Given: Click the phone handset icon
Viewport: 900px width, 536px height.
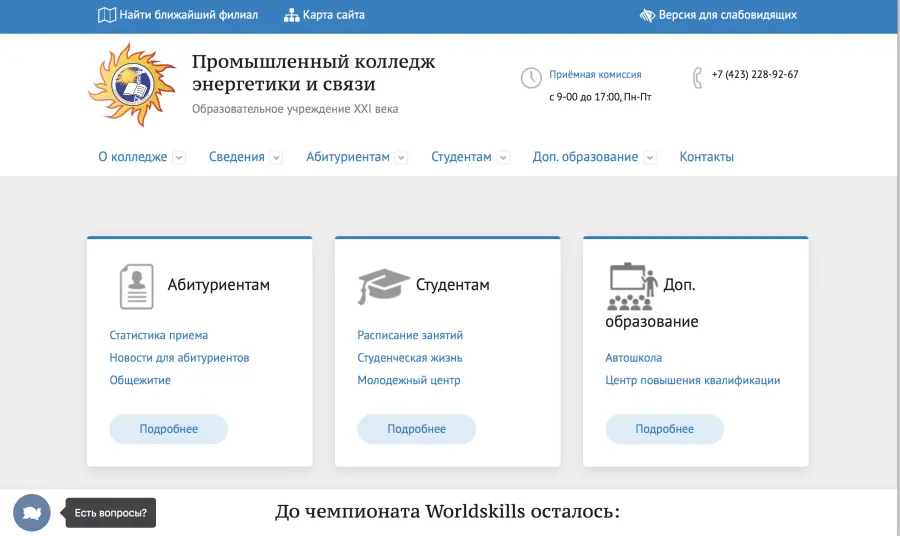Looking at the screenshot, I should coord(697,77).
